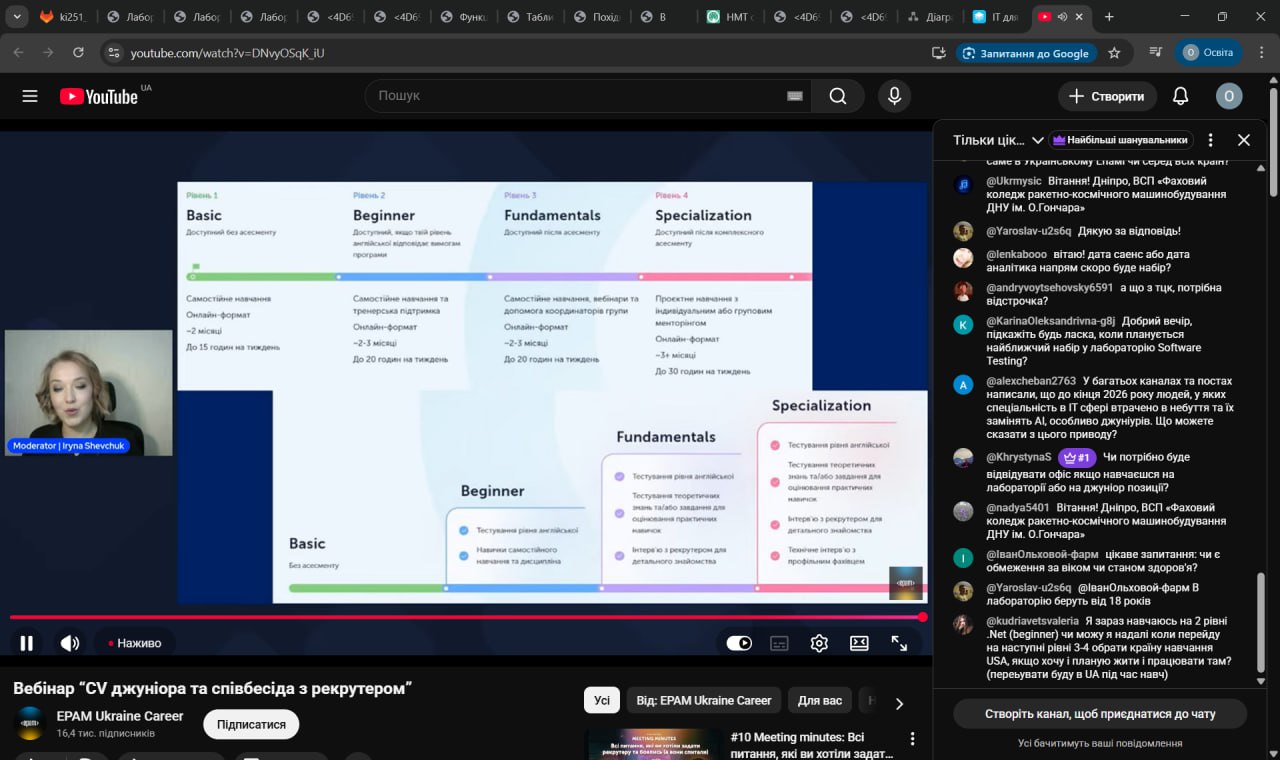Screen dimensions: 1280x760
Task: Click the red video progress bar
Action: coord(465,617)
